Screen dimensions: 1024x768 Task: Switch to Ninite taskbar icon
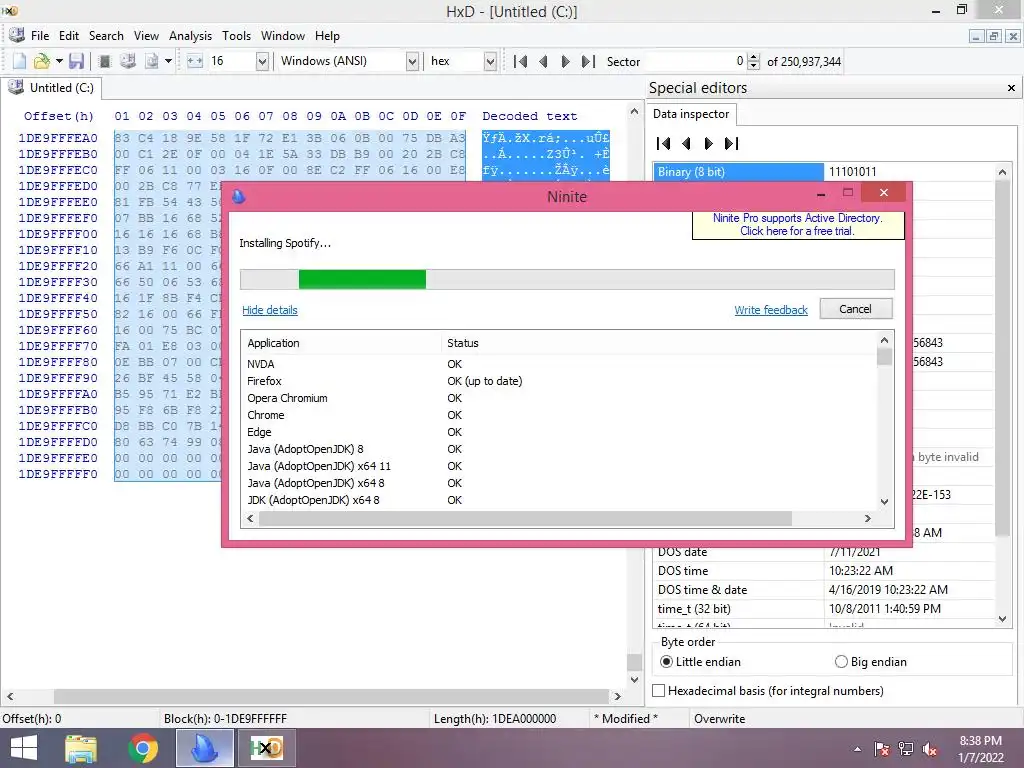click(204, 748)
